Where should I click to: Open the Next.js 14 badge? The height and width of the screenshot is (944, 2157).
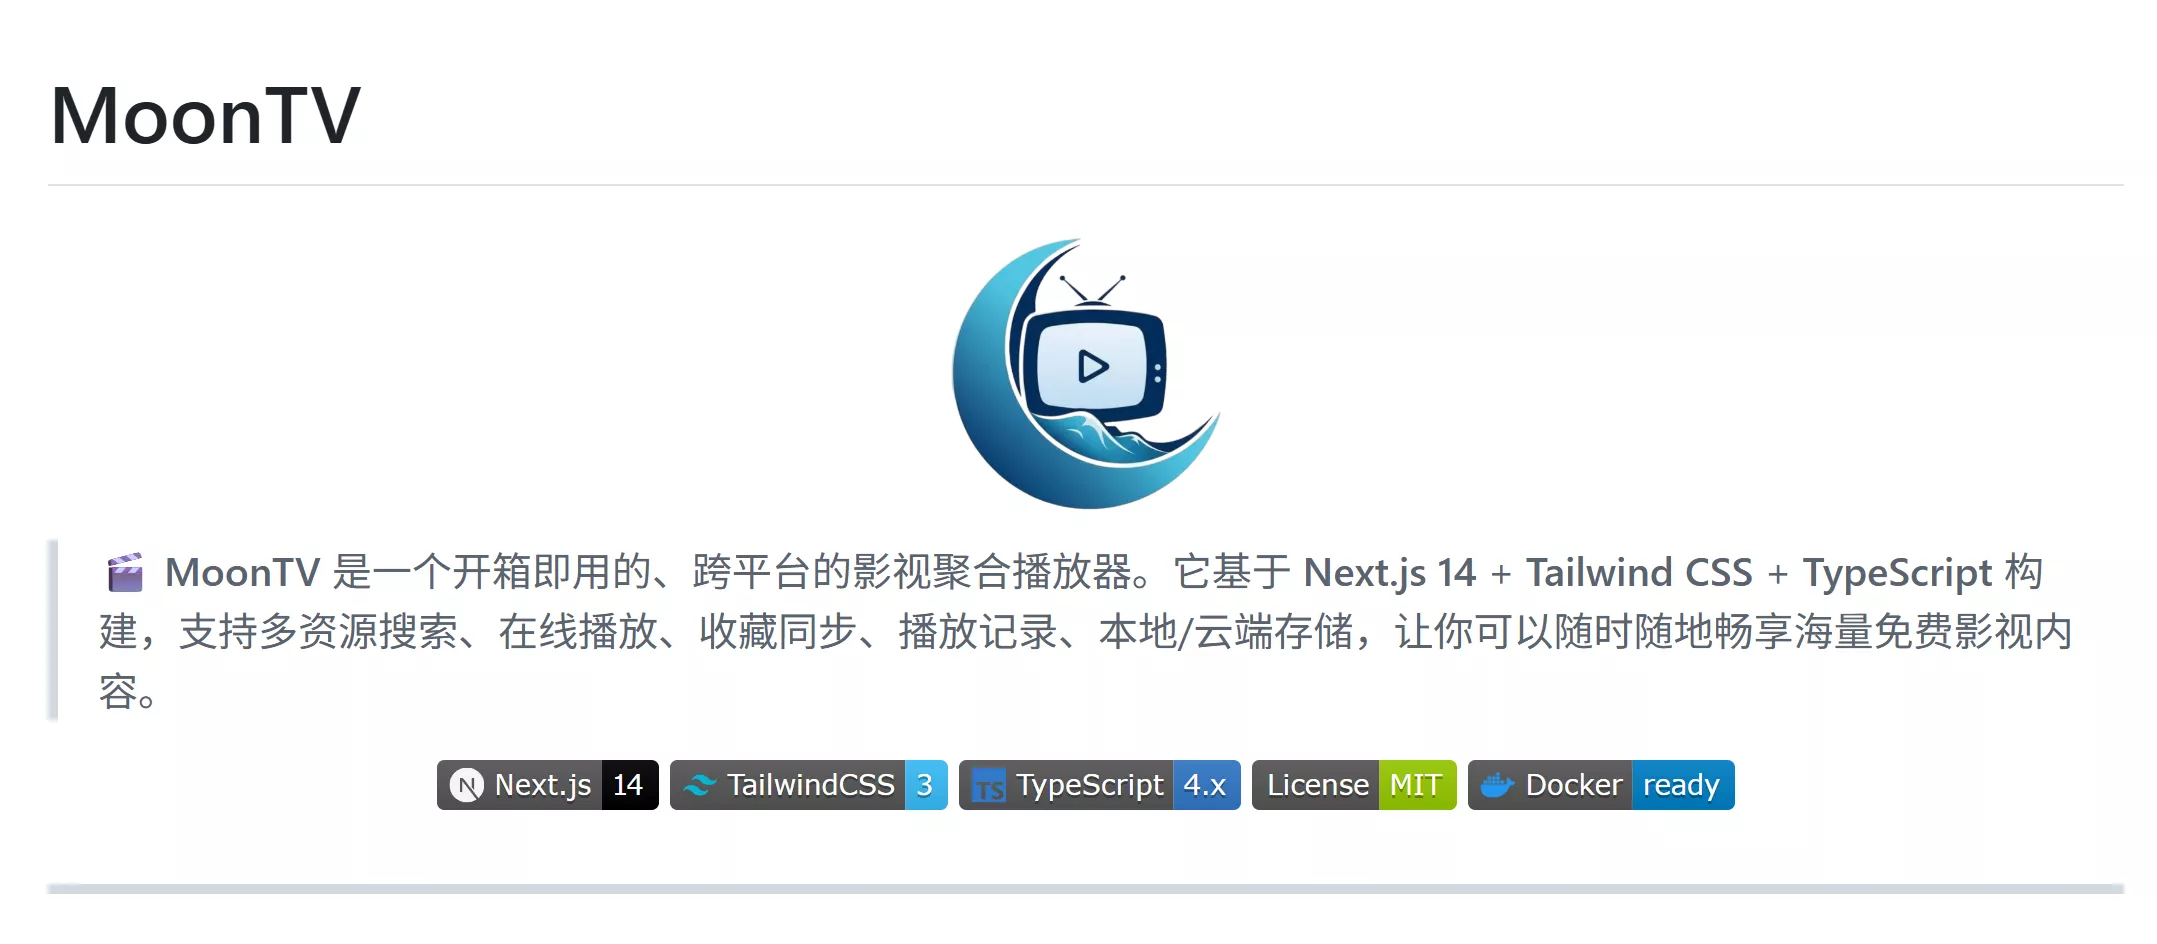pos(547,785)
